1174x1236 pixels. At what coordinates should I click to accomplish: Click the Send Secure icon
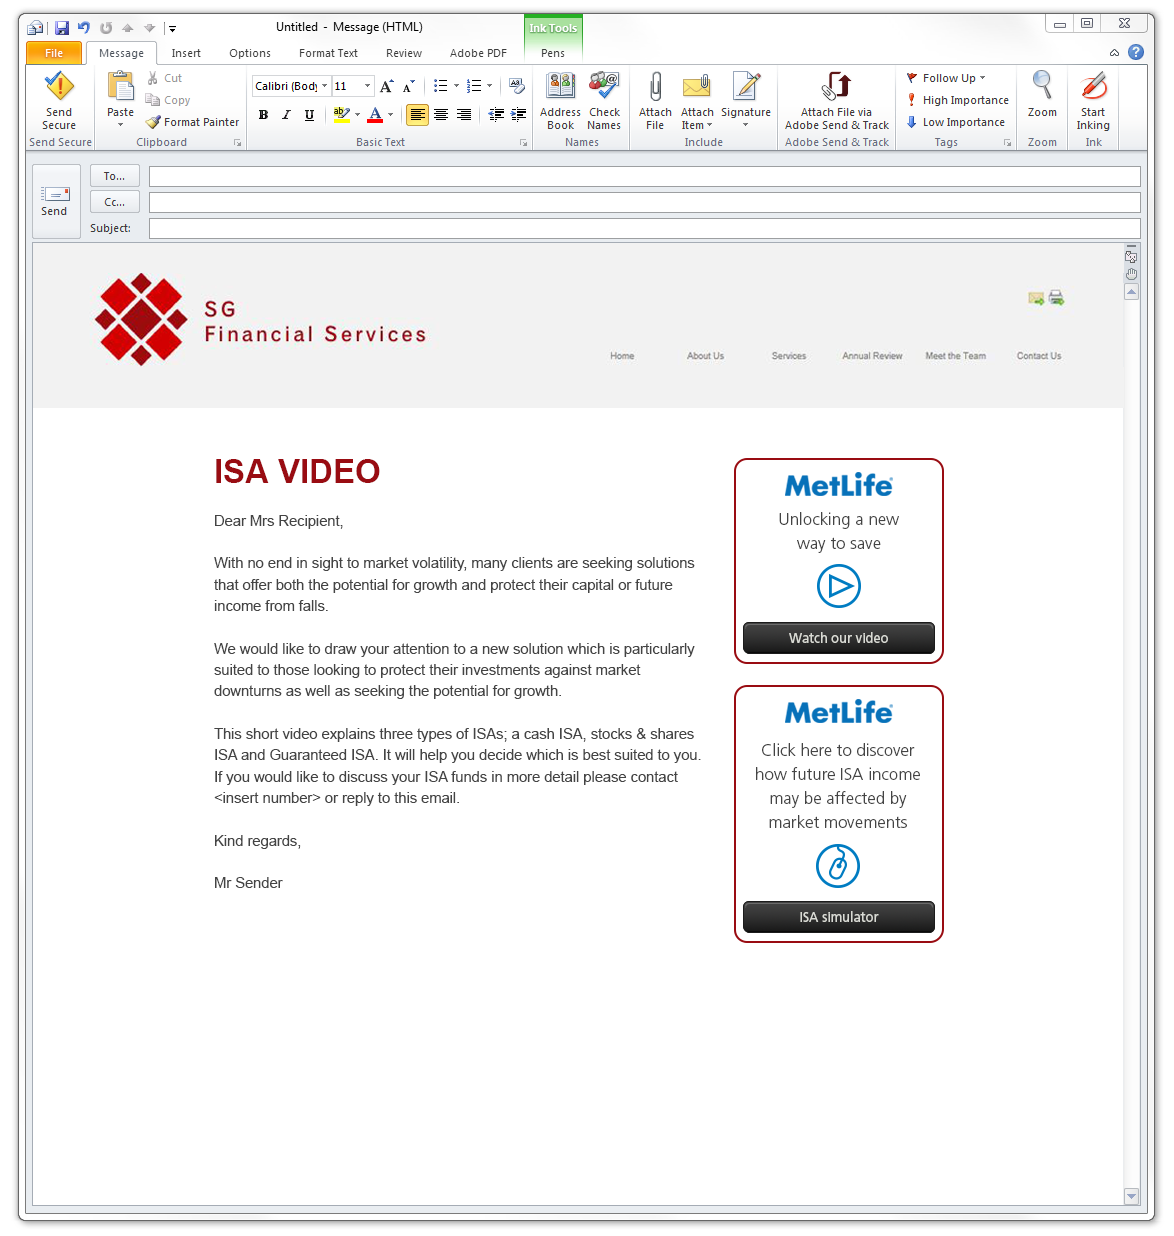click(59, 87)
